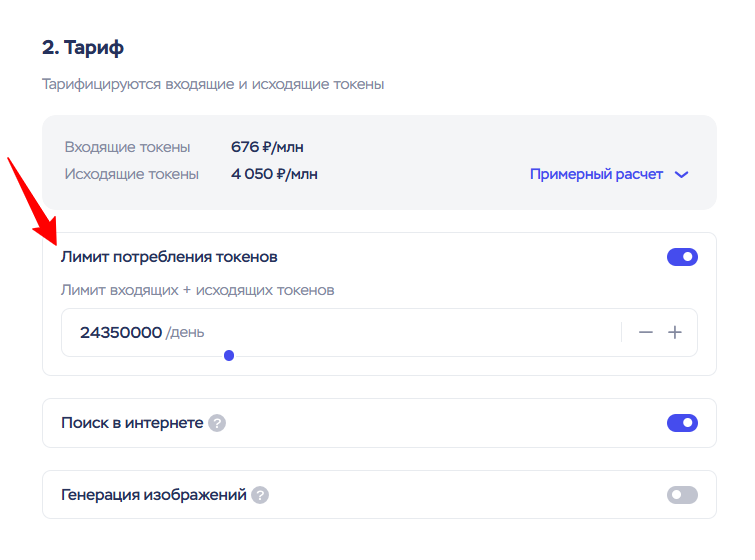
Task: Click the Поиск в интернете label
Action: 132,423
